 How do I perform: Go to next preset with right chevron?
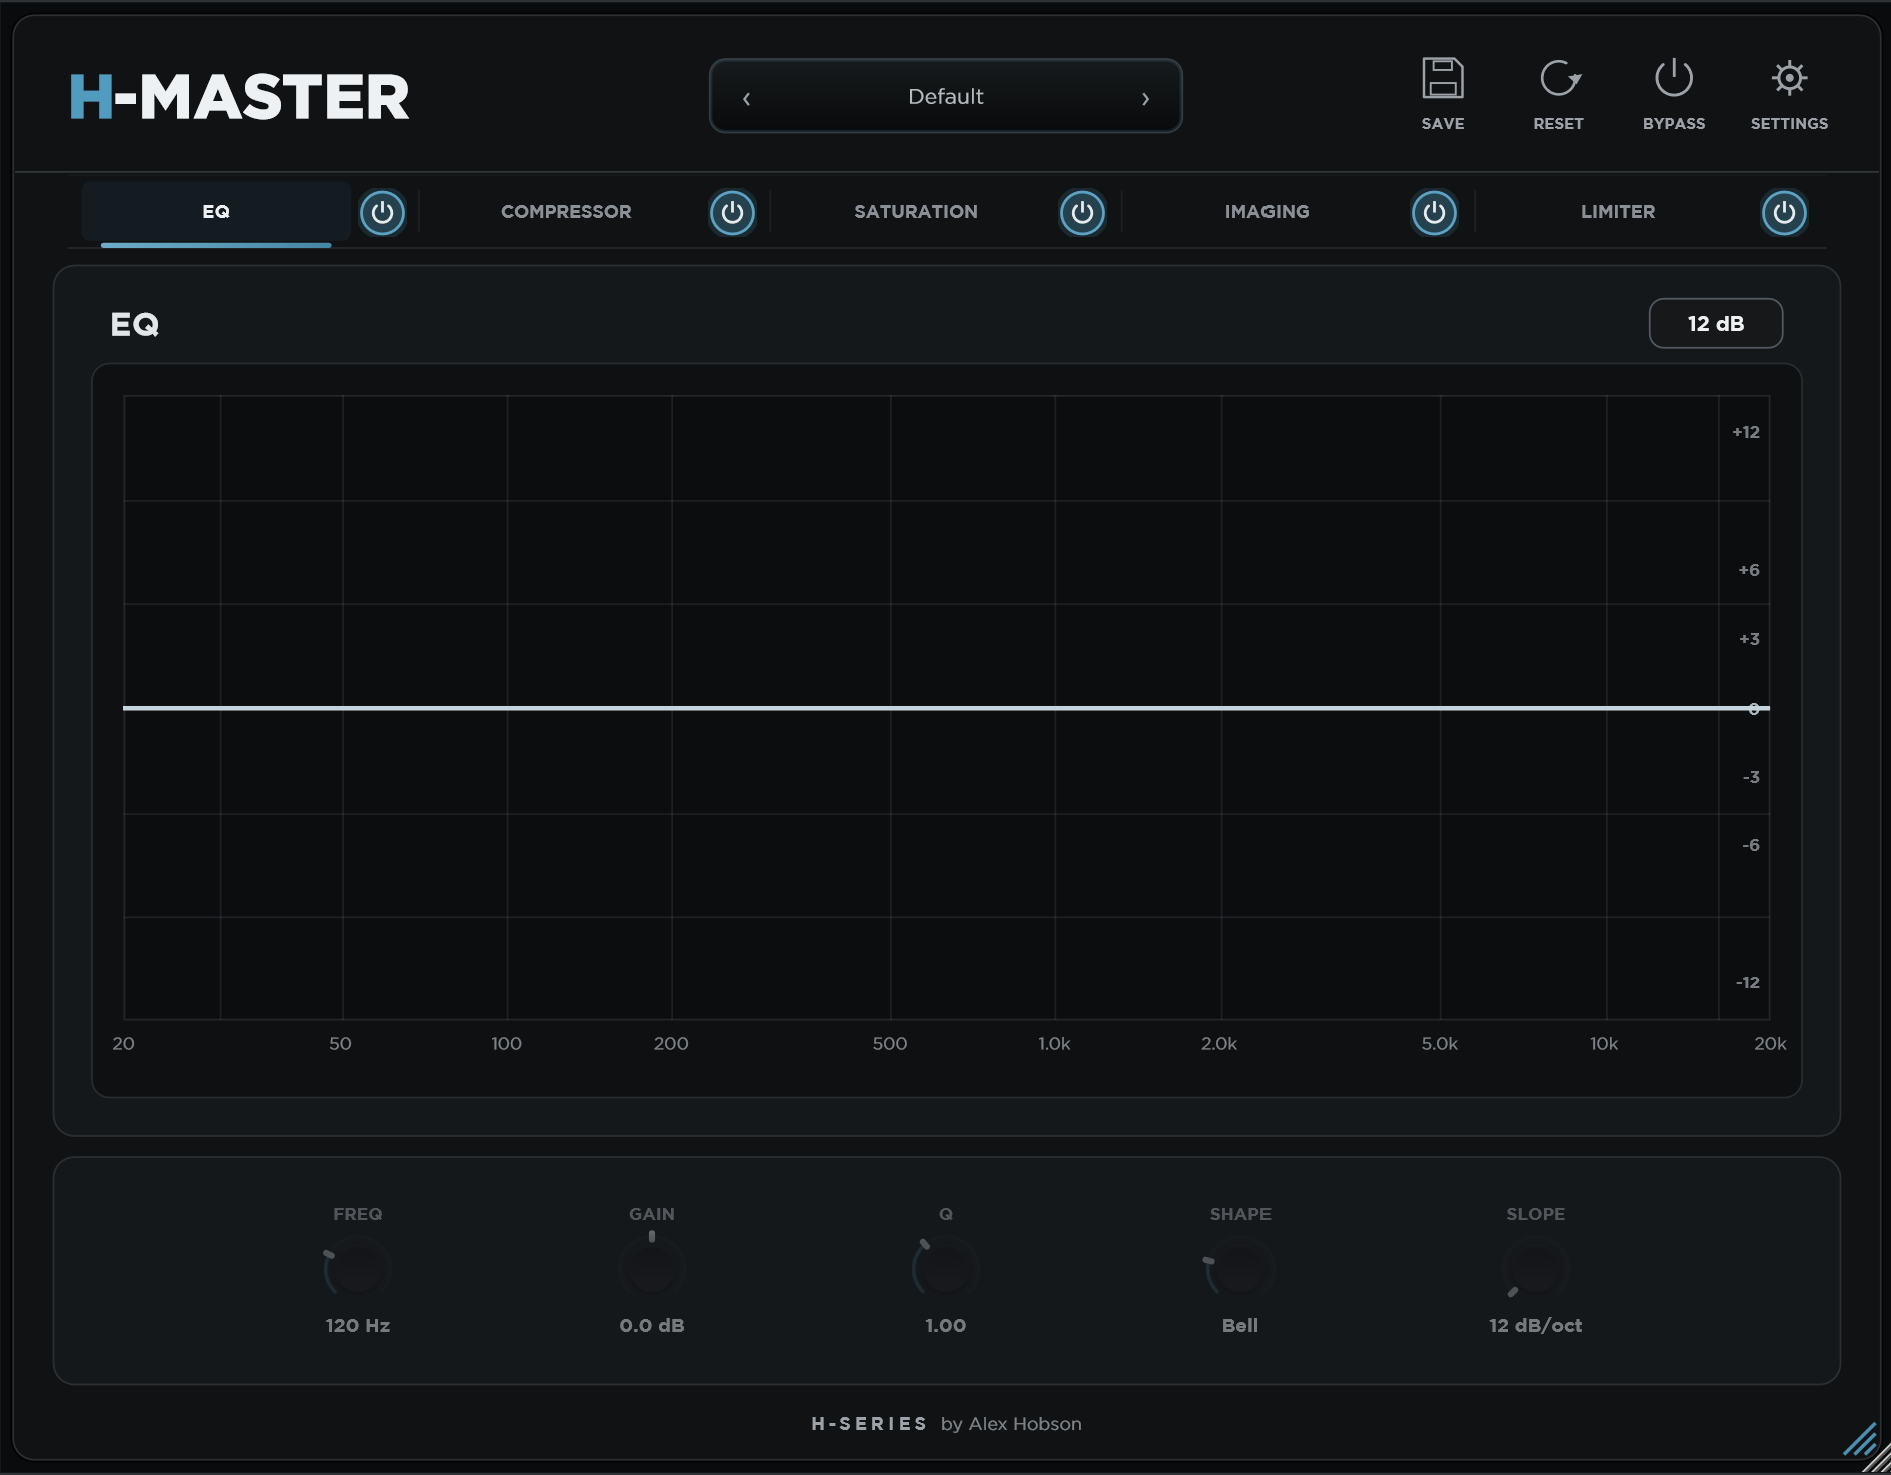point(1146,98)
